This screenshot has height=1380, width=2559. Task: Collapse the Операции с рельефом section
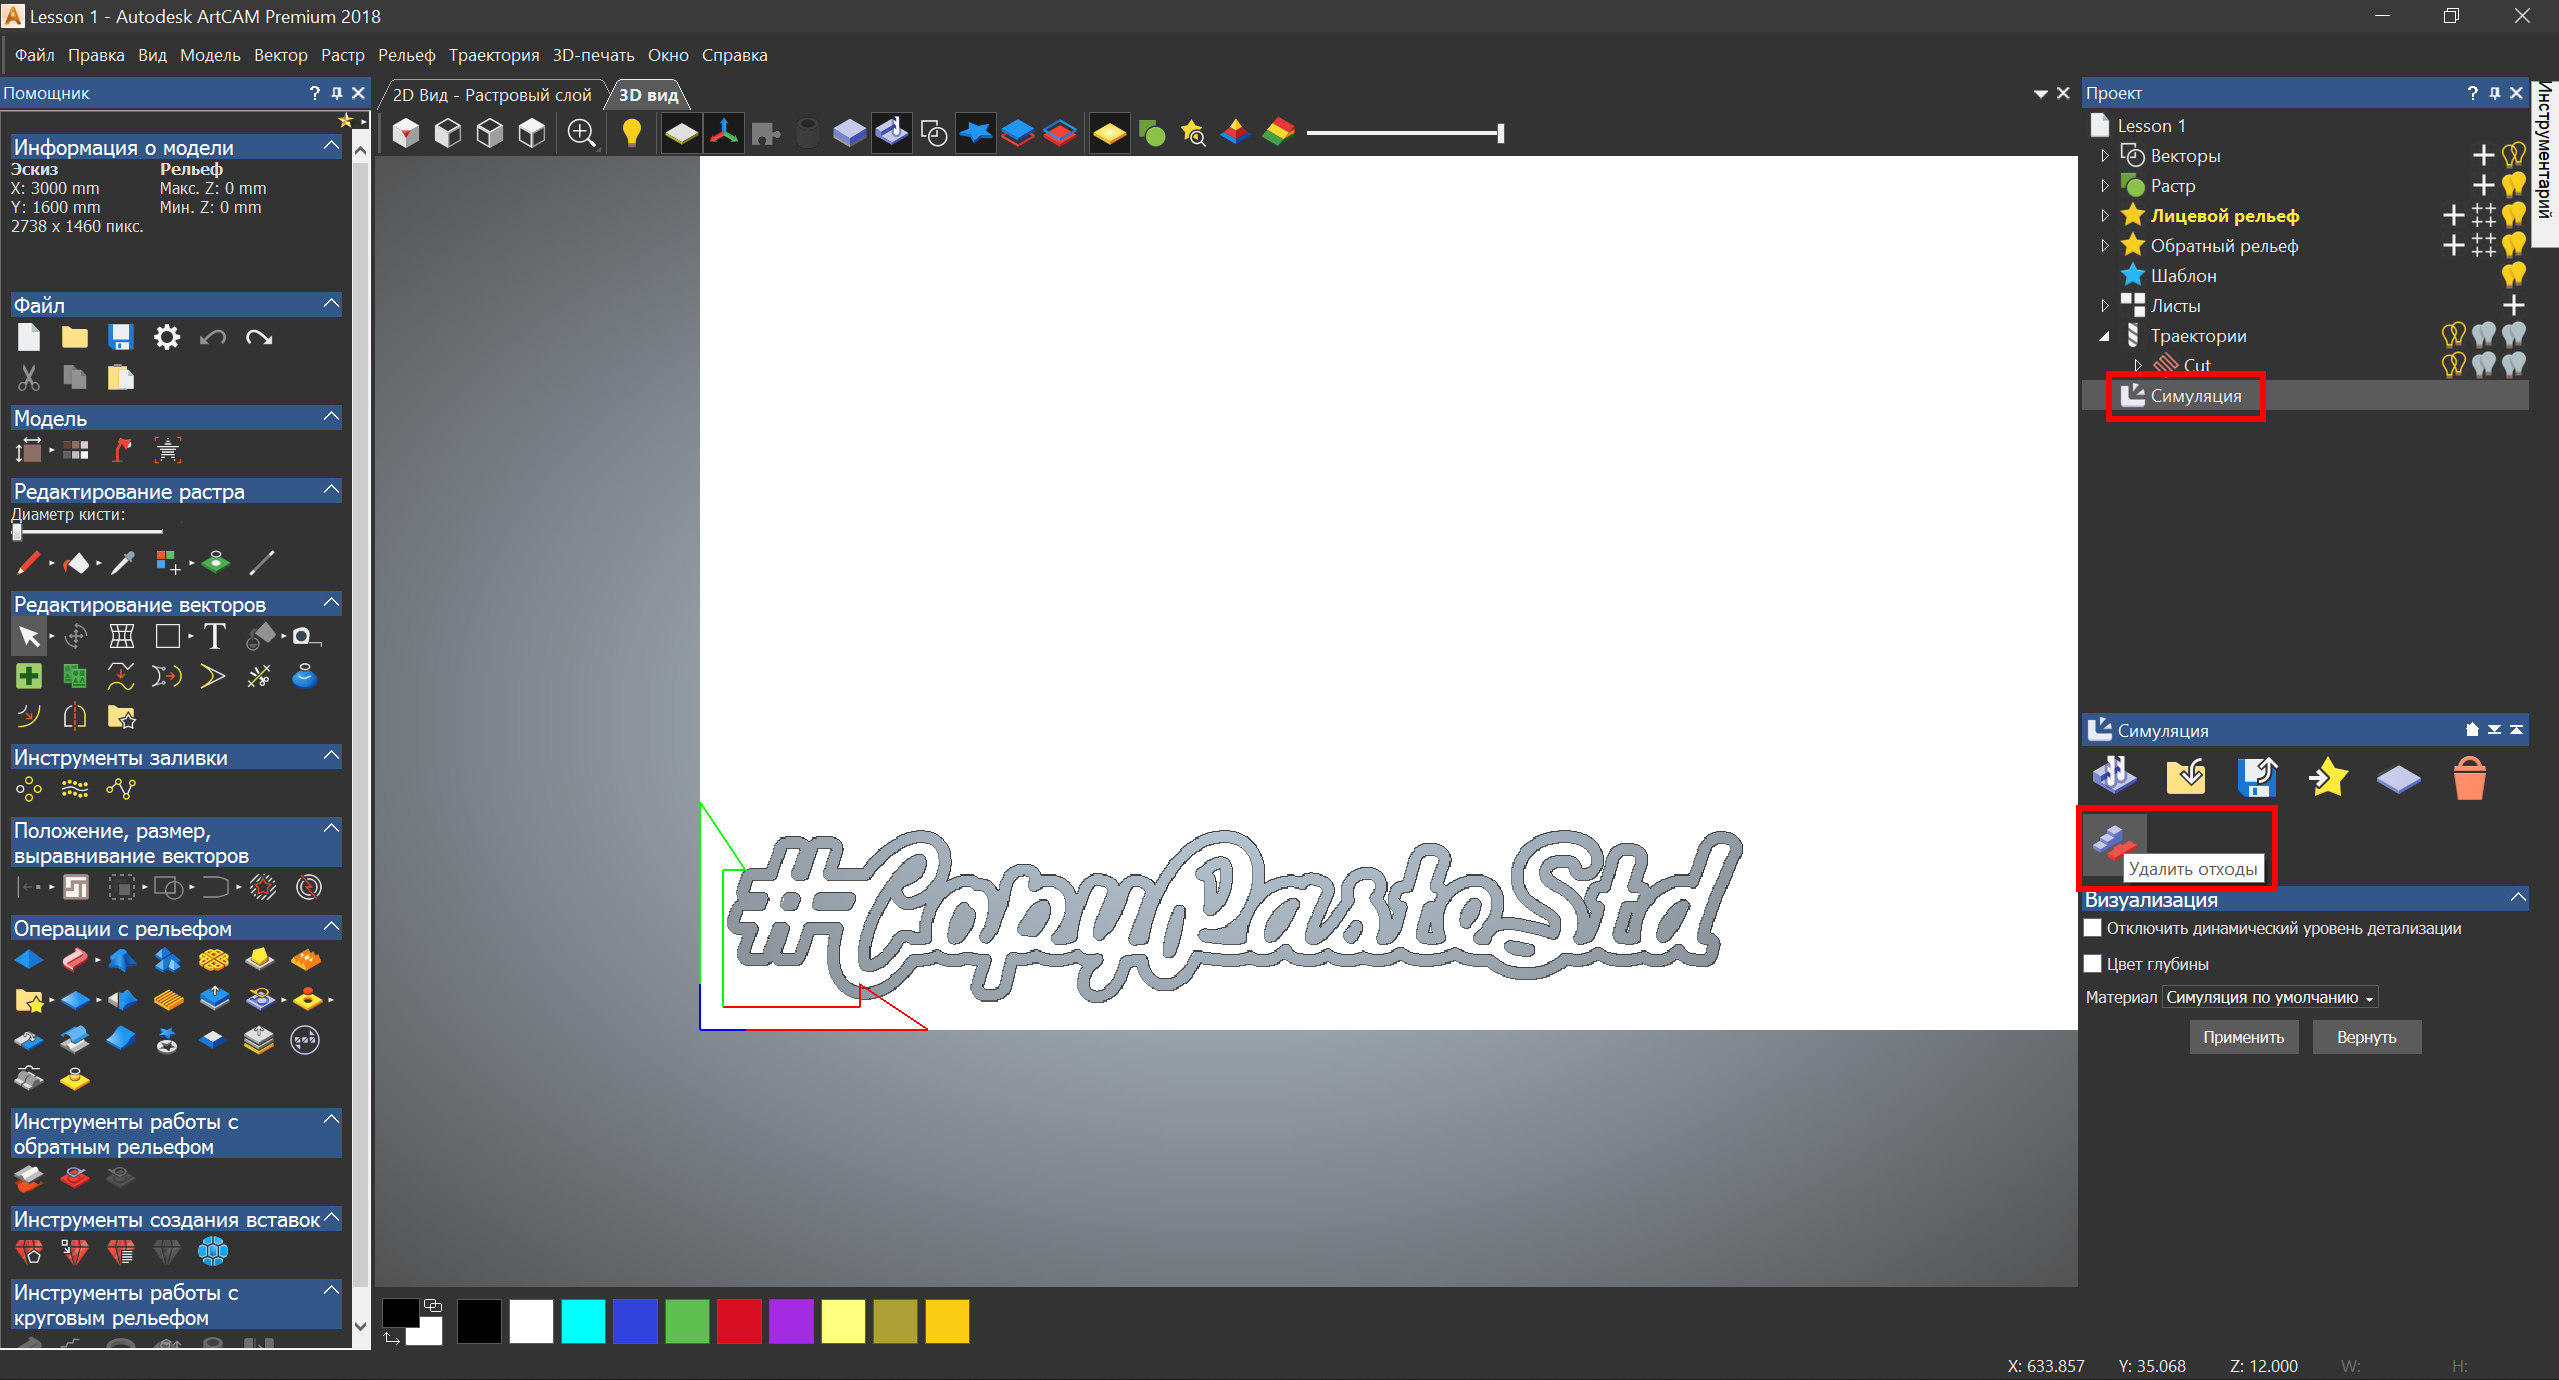pos(331,927)
